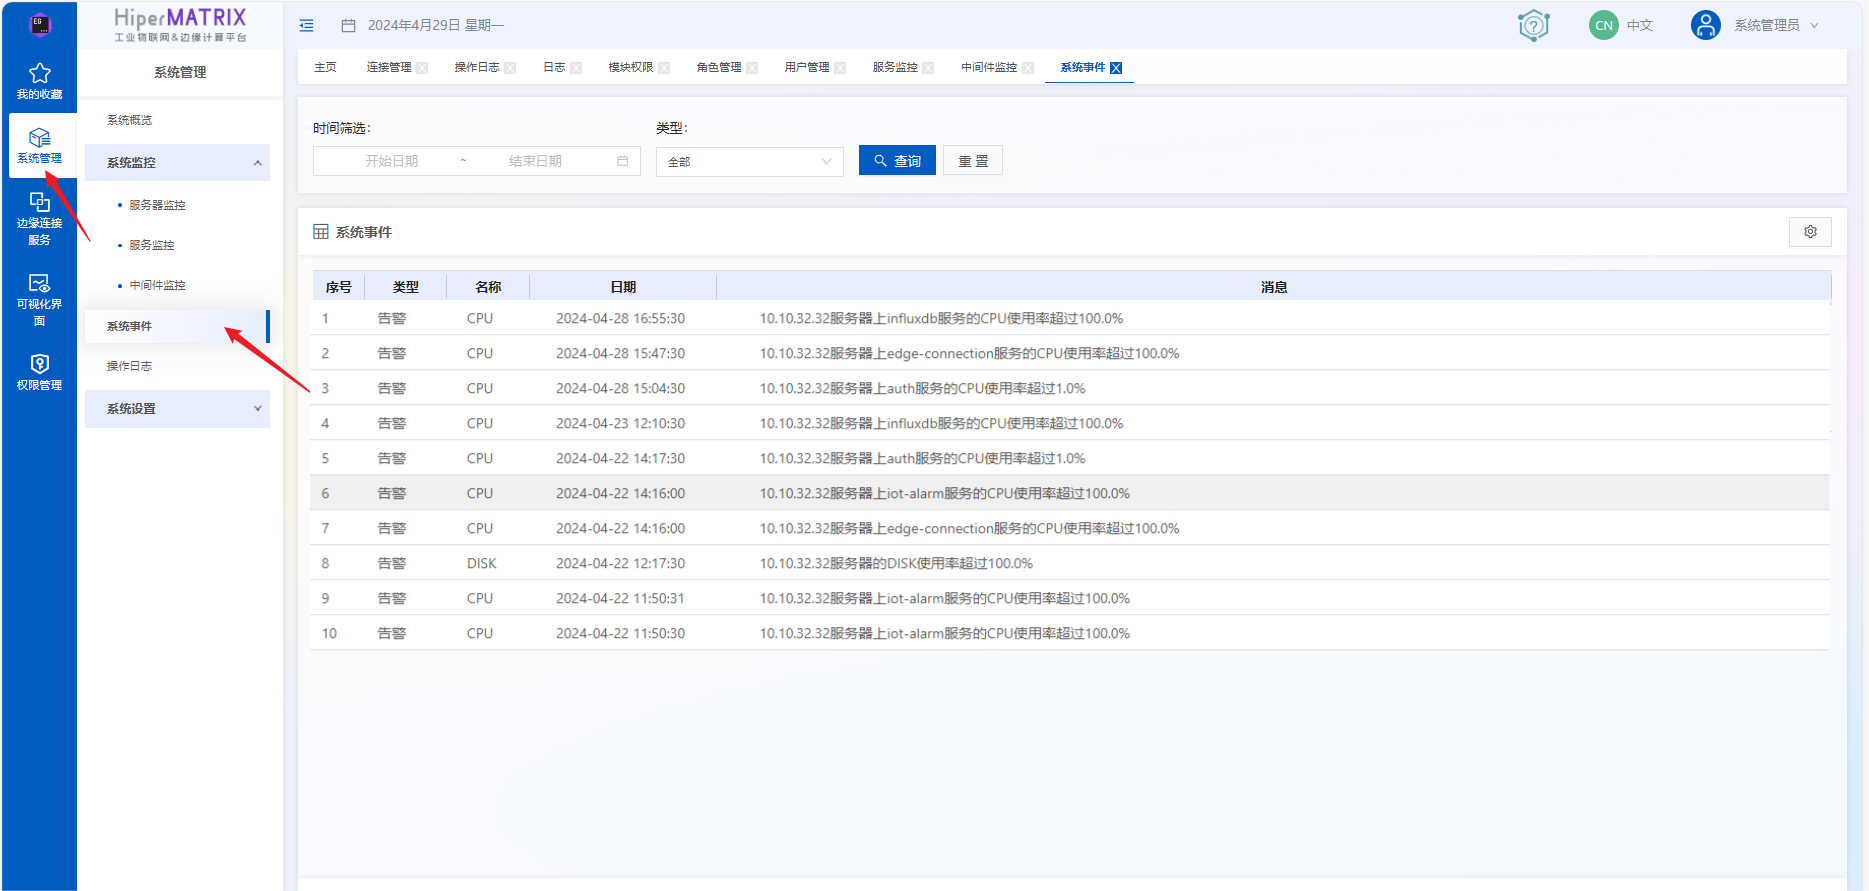The image size is (1869, 891).
Task: Click 2024-04-28 15:04:30 date cell
Action: tap(620, 388)
